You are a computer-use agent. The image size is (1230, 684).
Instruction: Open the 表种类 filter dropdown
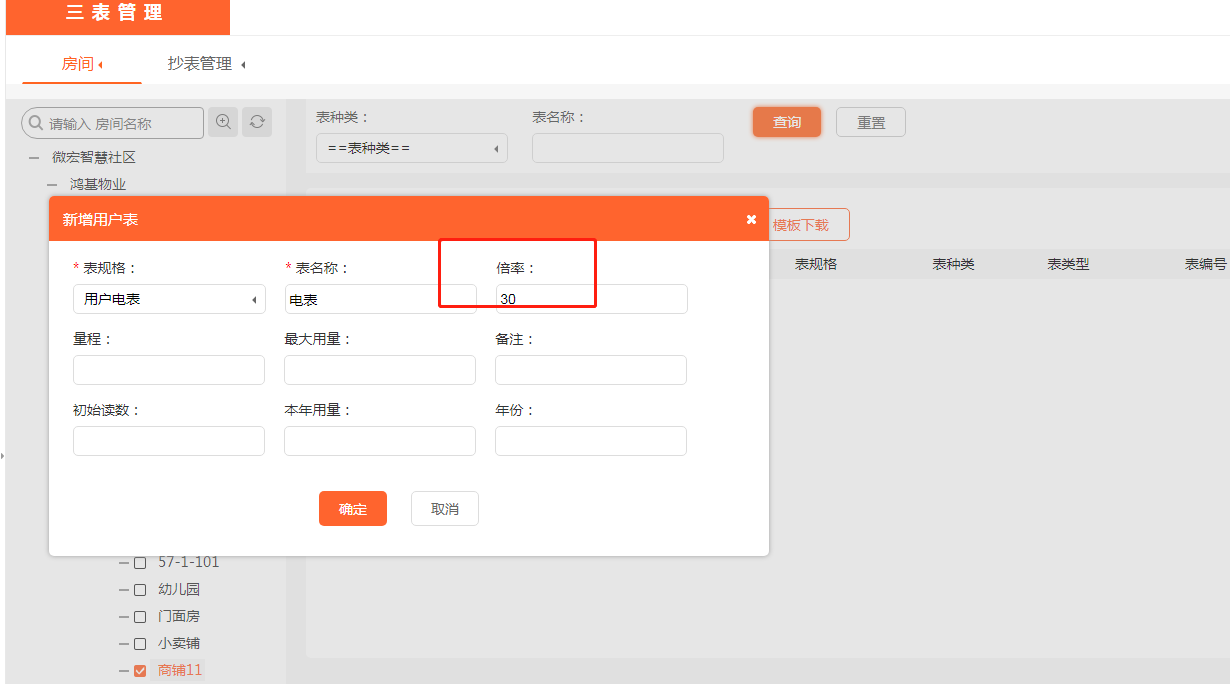pos(411,148)
